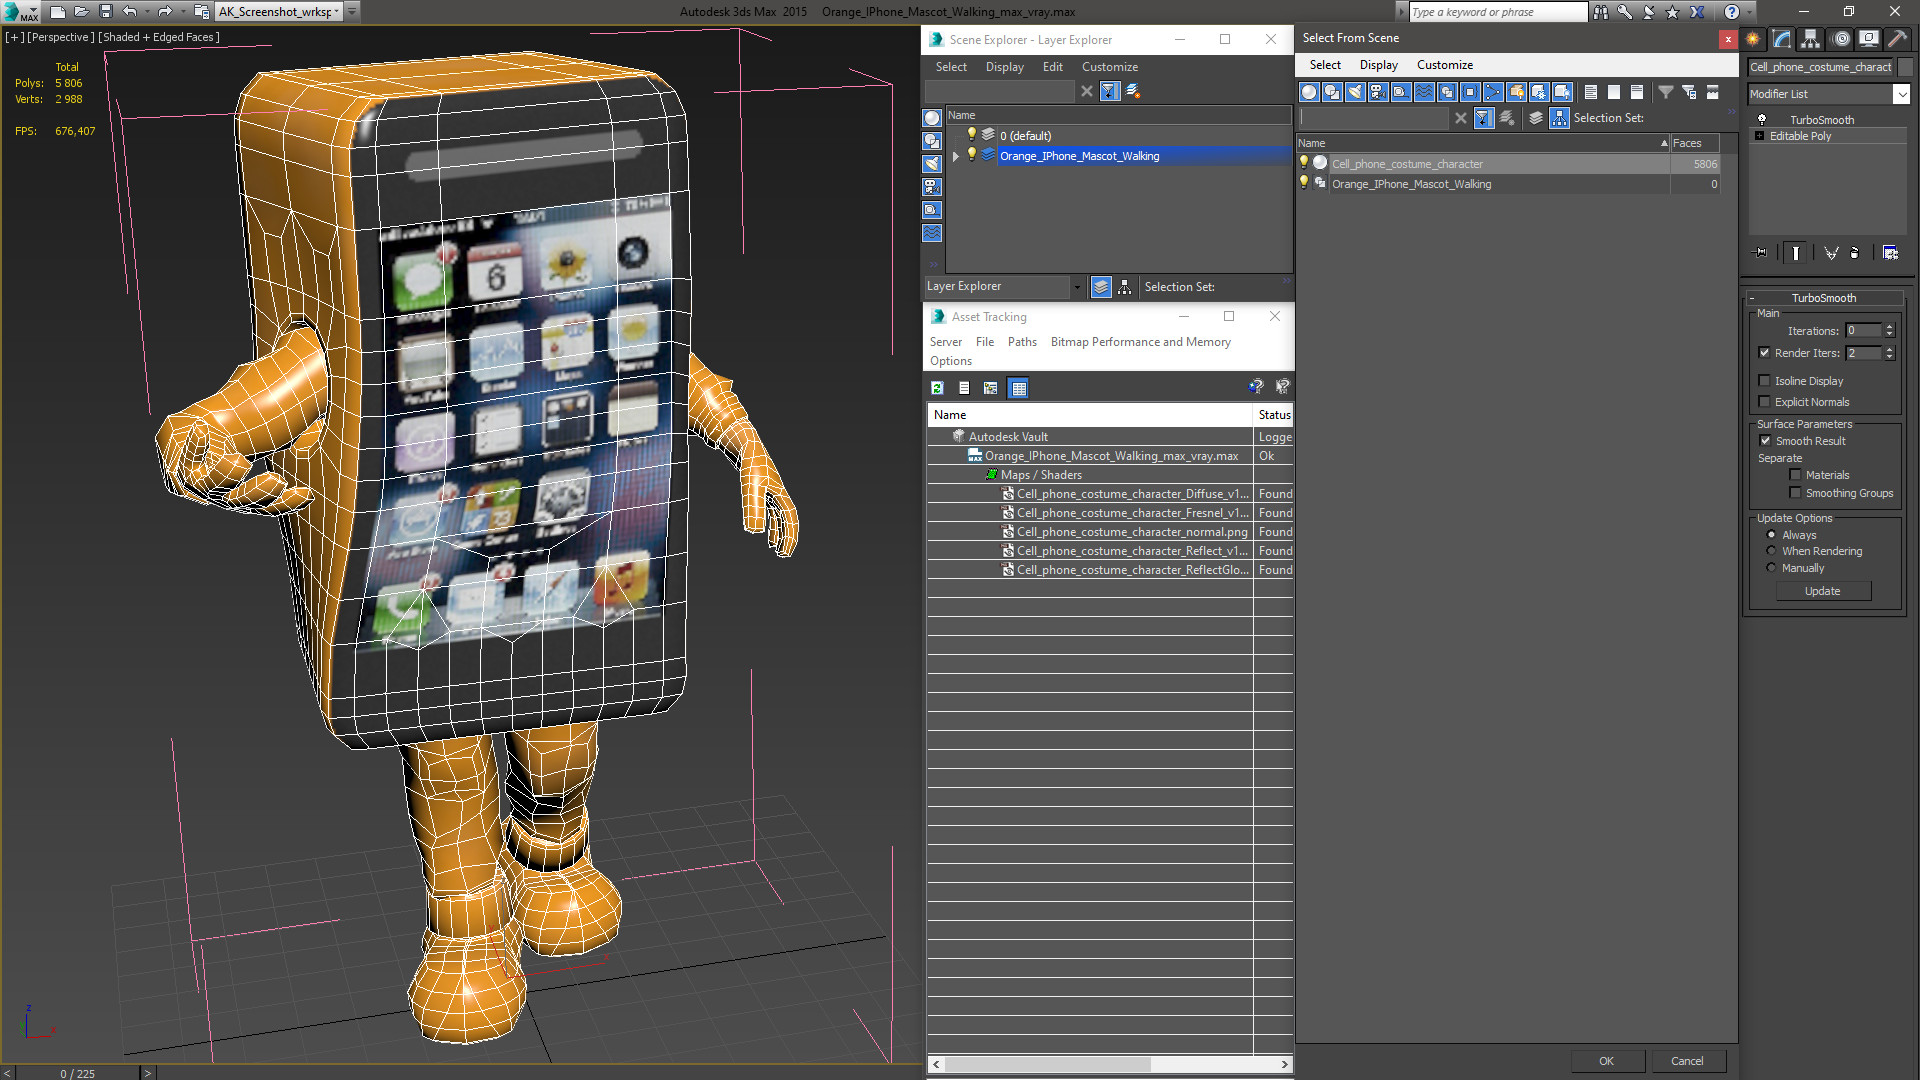Collapse the TurboSmooth rollout header
This screenshot has height=1080, width=1920.
tap(1823, 298)
